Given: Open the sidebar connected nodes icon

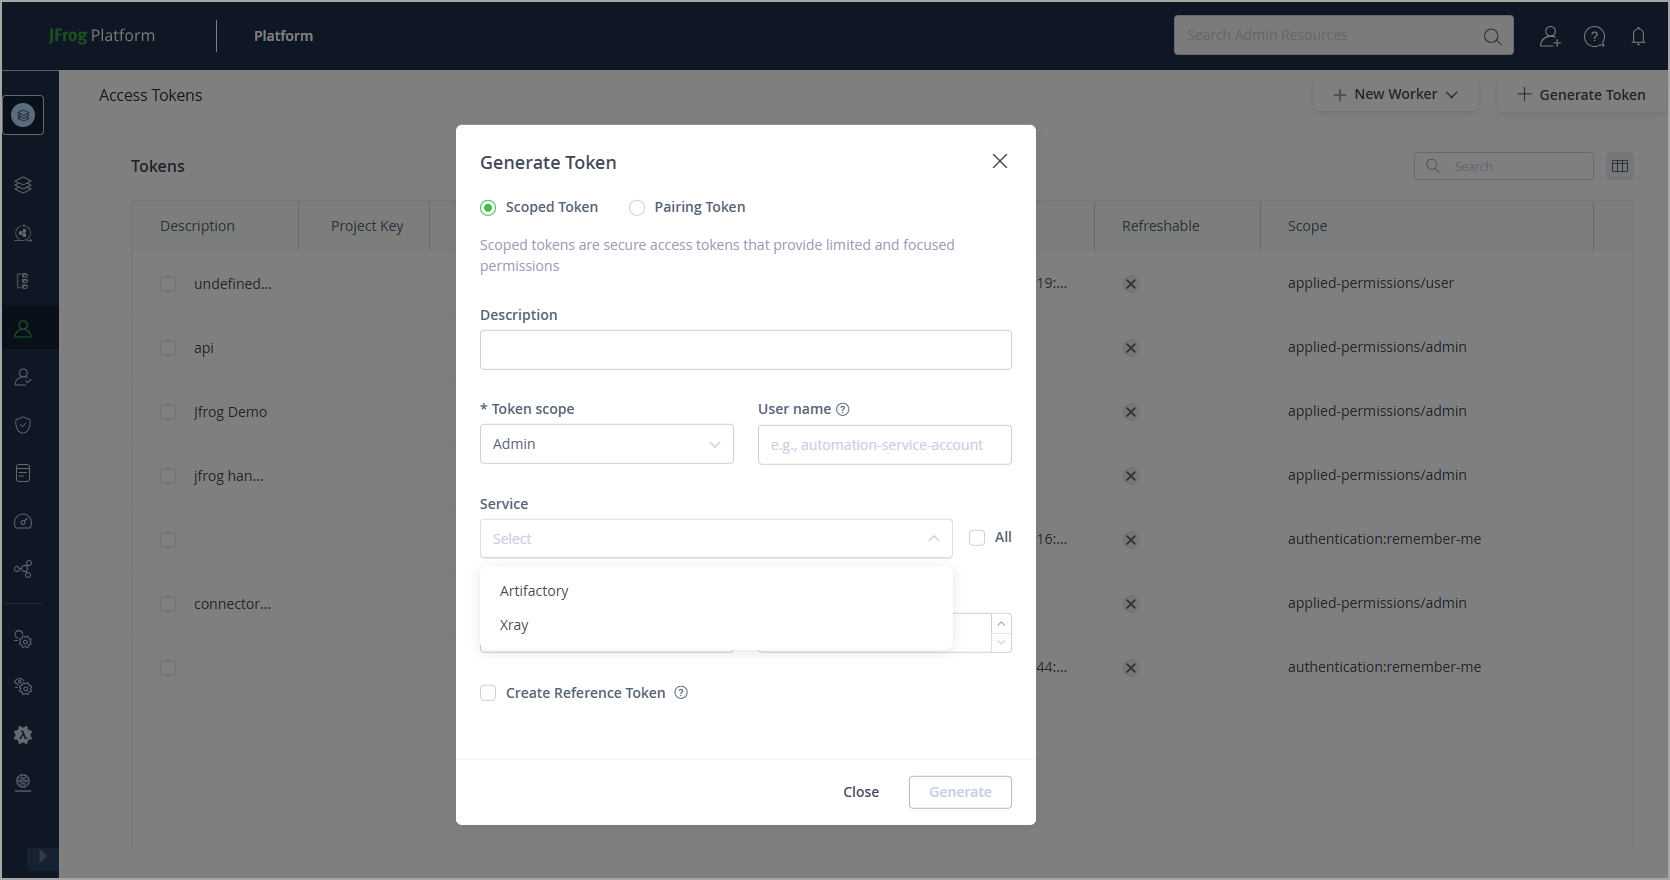Looking at the screenshot, I should [x=23, y=569].
